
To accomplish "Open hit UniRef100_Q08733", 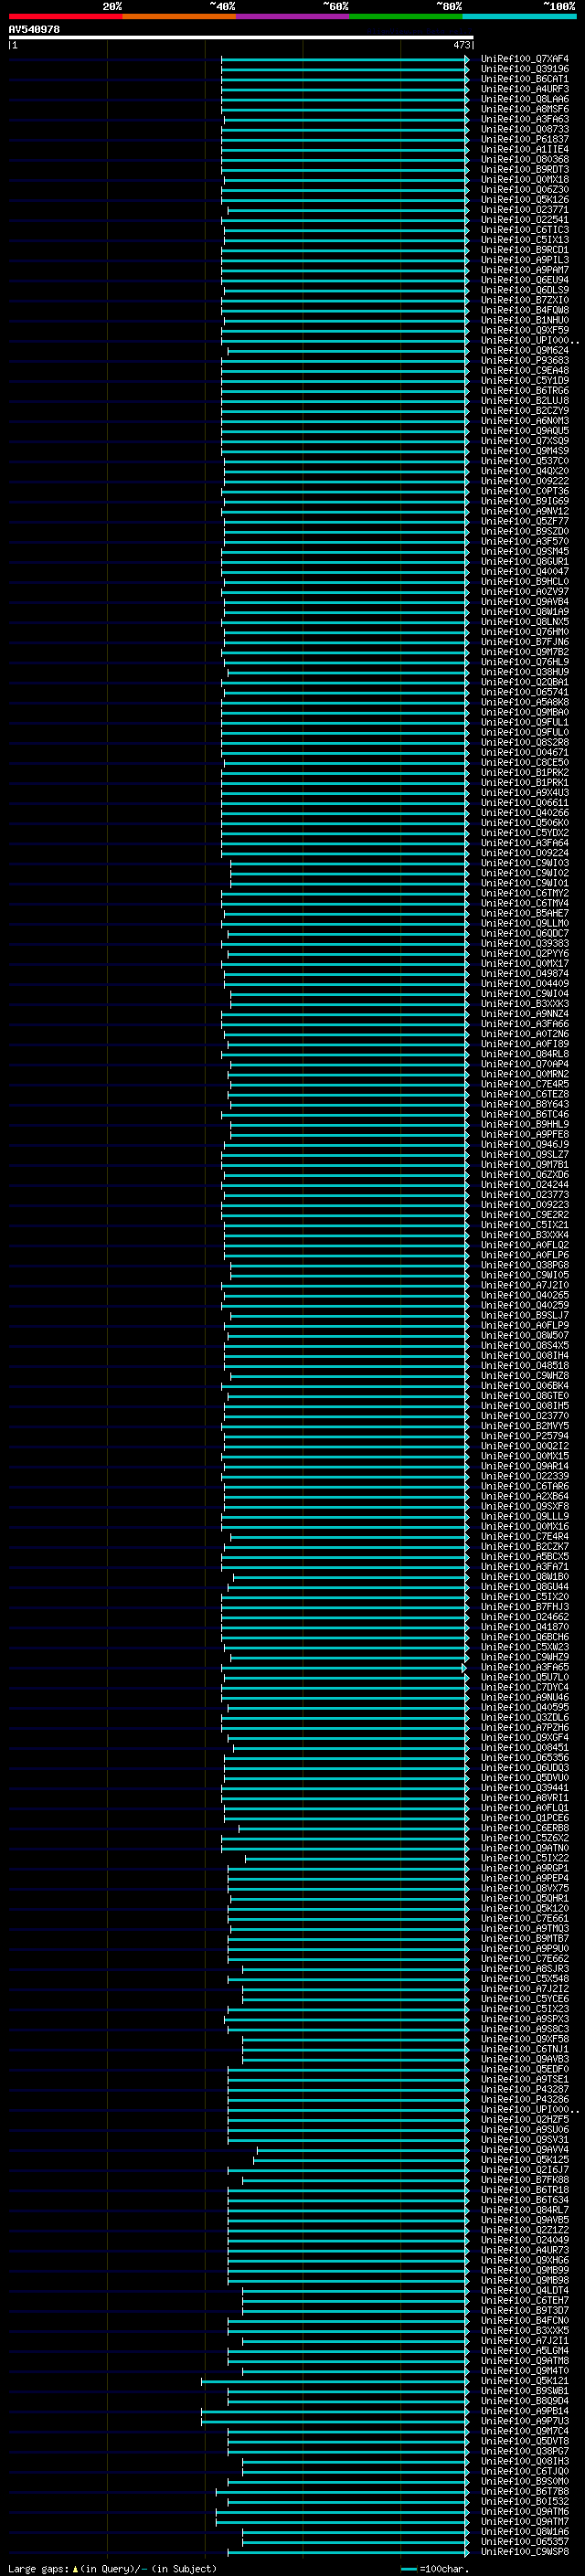I will click(525, 129).
